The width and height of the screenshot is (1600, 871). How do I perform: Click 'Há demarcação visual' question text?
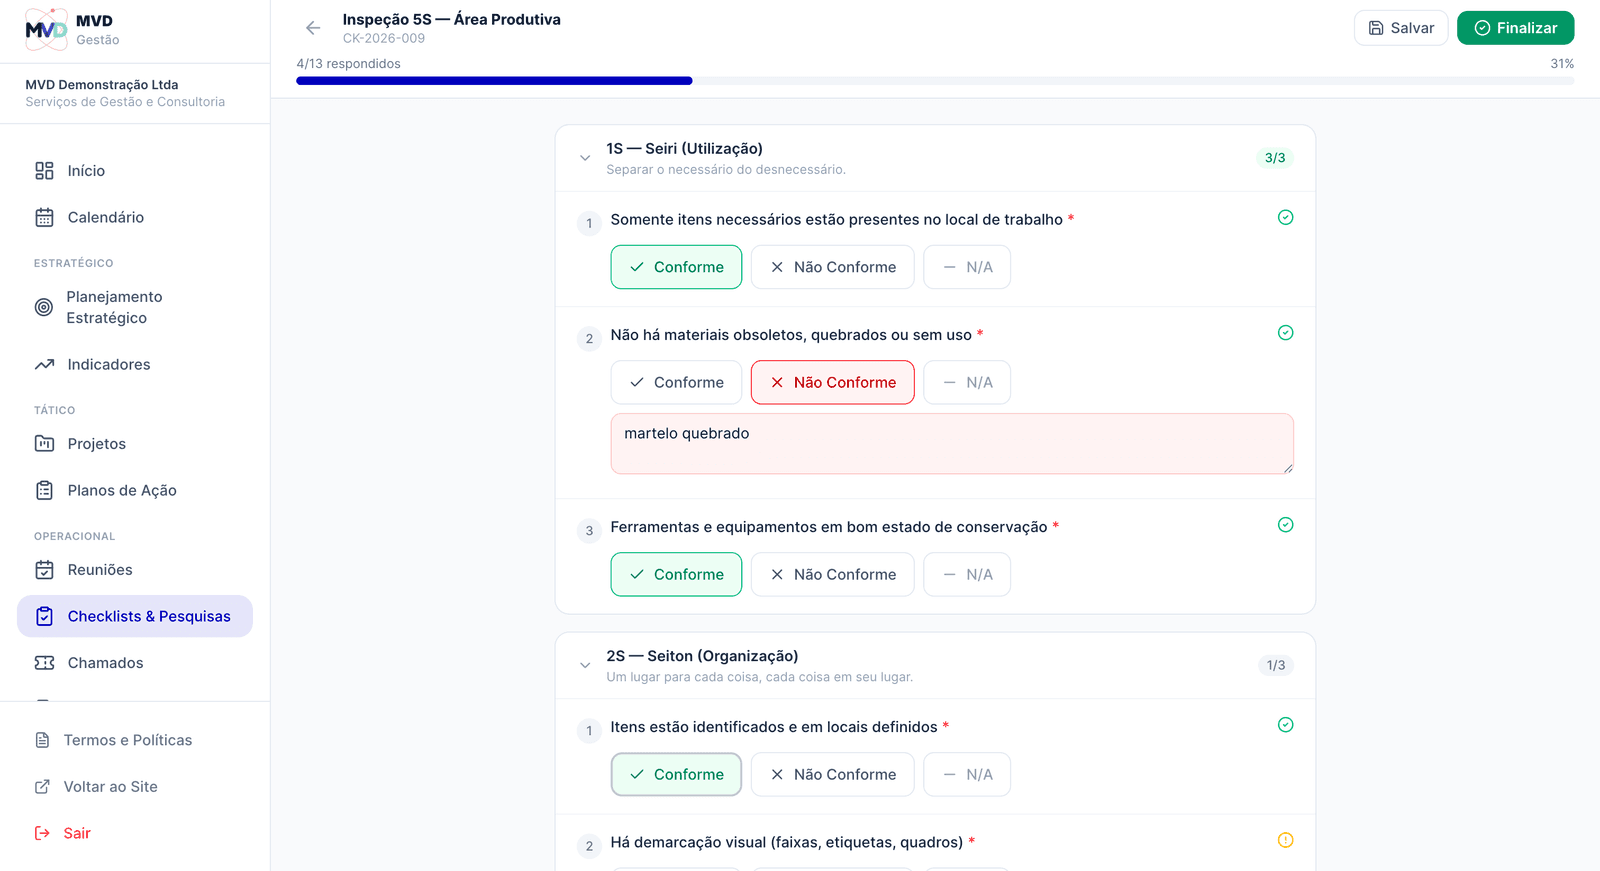787,842
